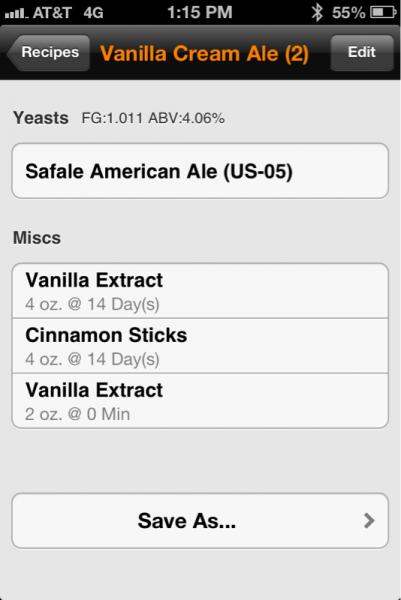Tap the Yeasts section header

coord(41,118)
